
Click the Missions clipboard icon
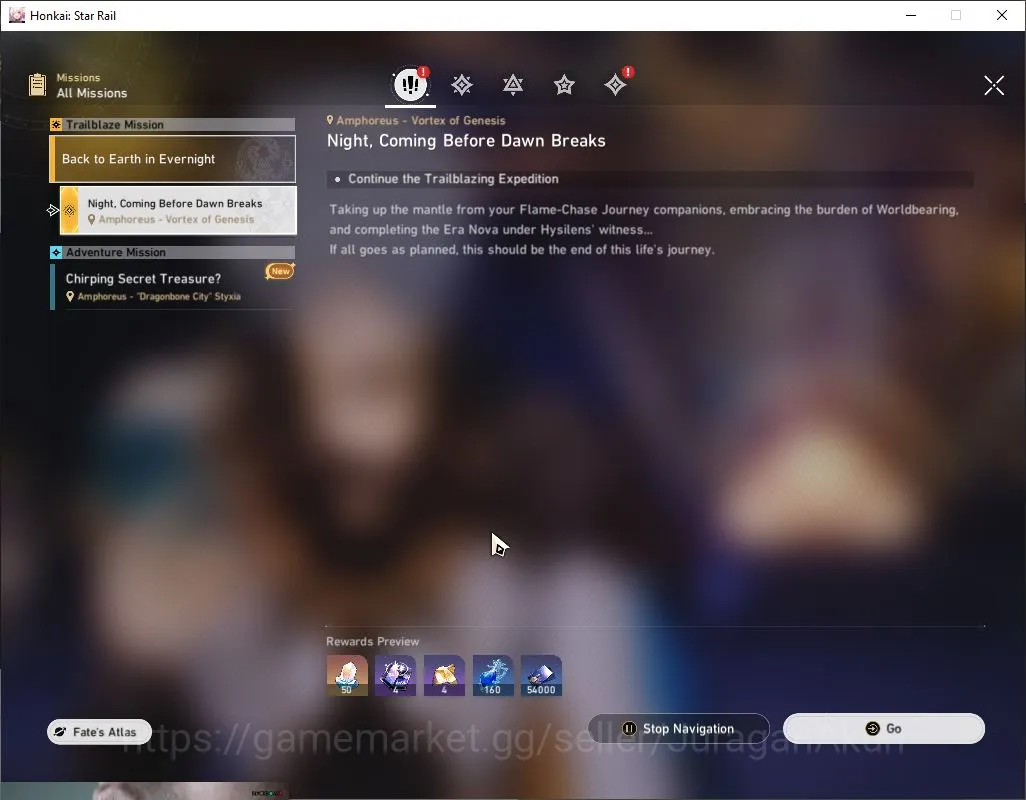pos(38,85)
